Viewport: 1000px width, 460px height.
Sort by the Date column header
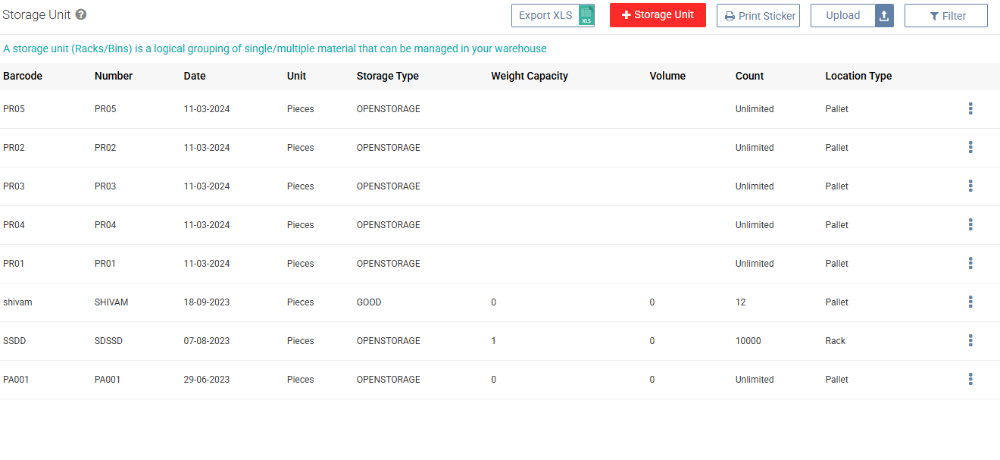[195, 76]
